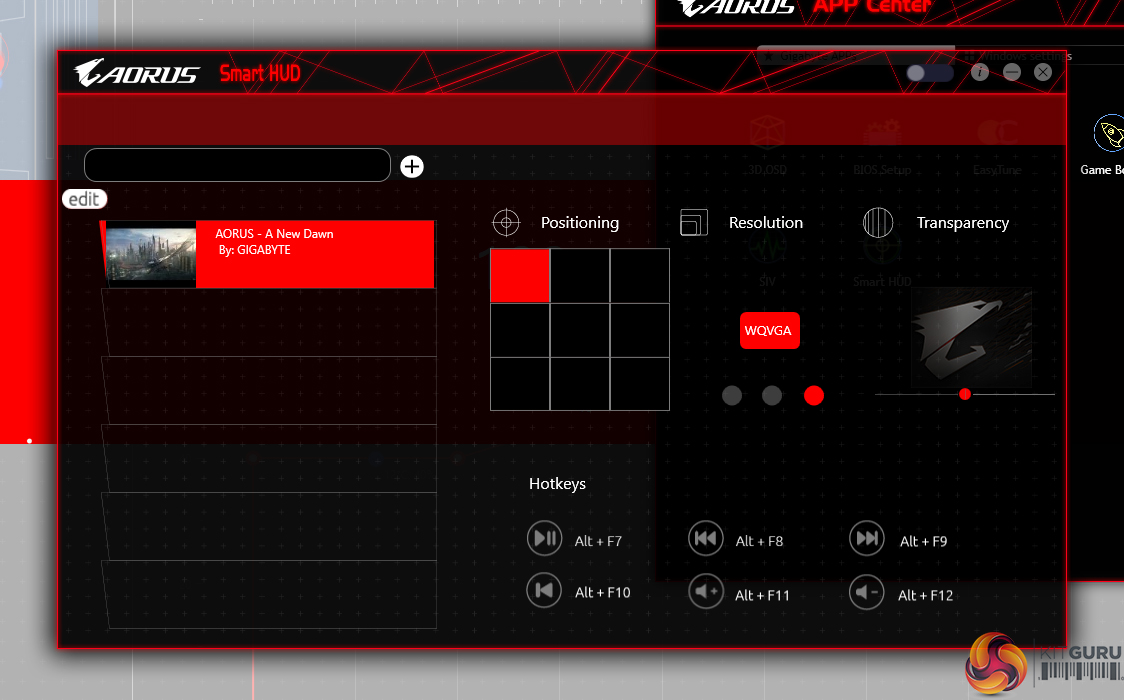Image resolution: width=1124 pixels, height=700 pixels.
Task: Select the bottom-center positioning cell
Action: pos(580,384)
